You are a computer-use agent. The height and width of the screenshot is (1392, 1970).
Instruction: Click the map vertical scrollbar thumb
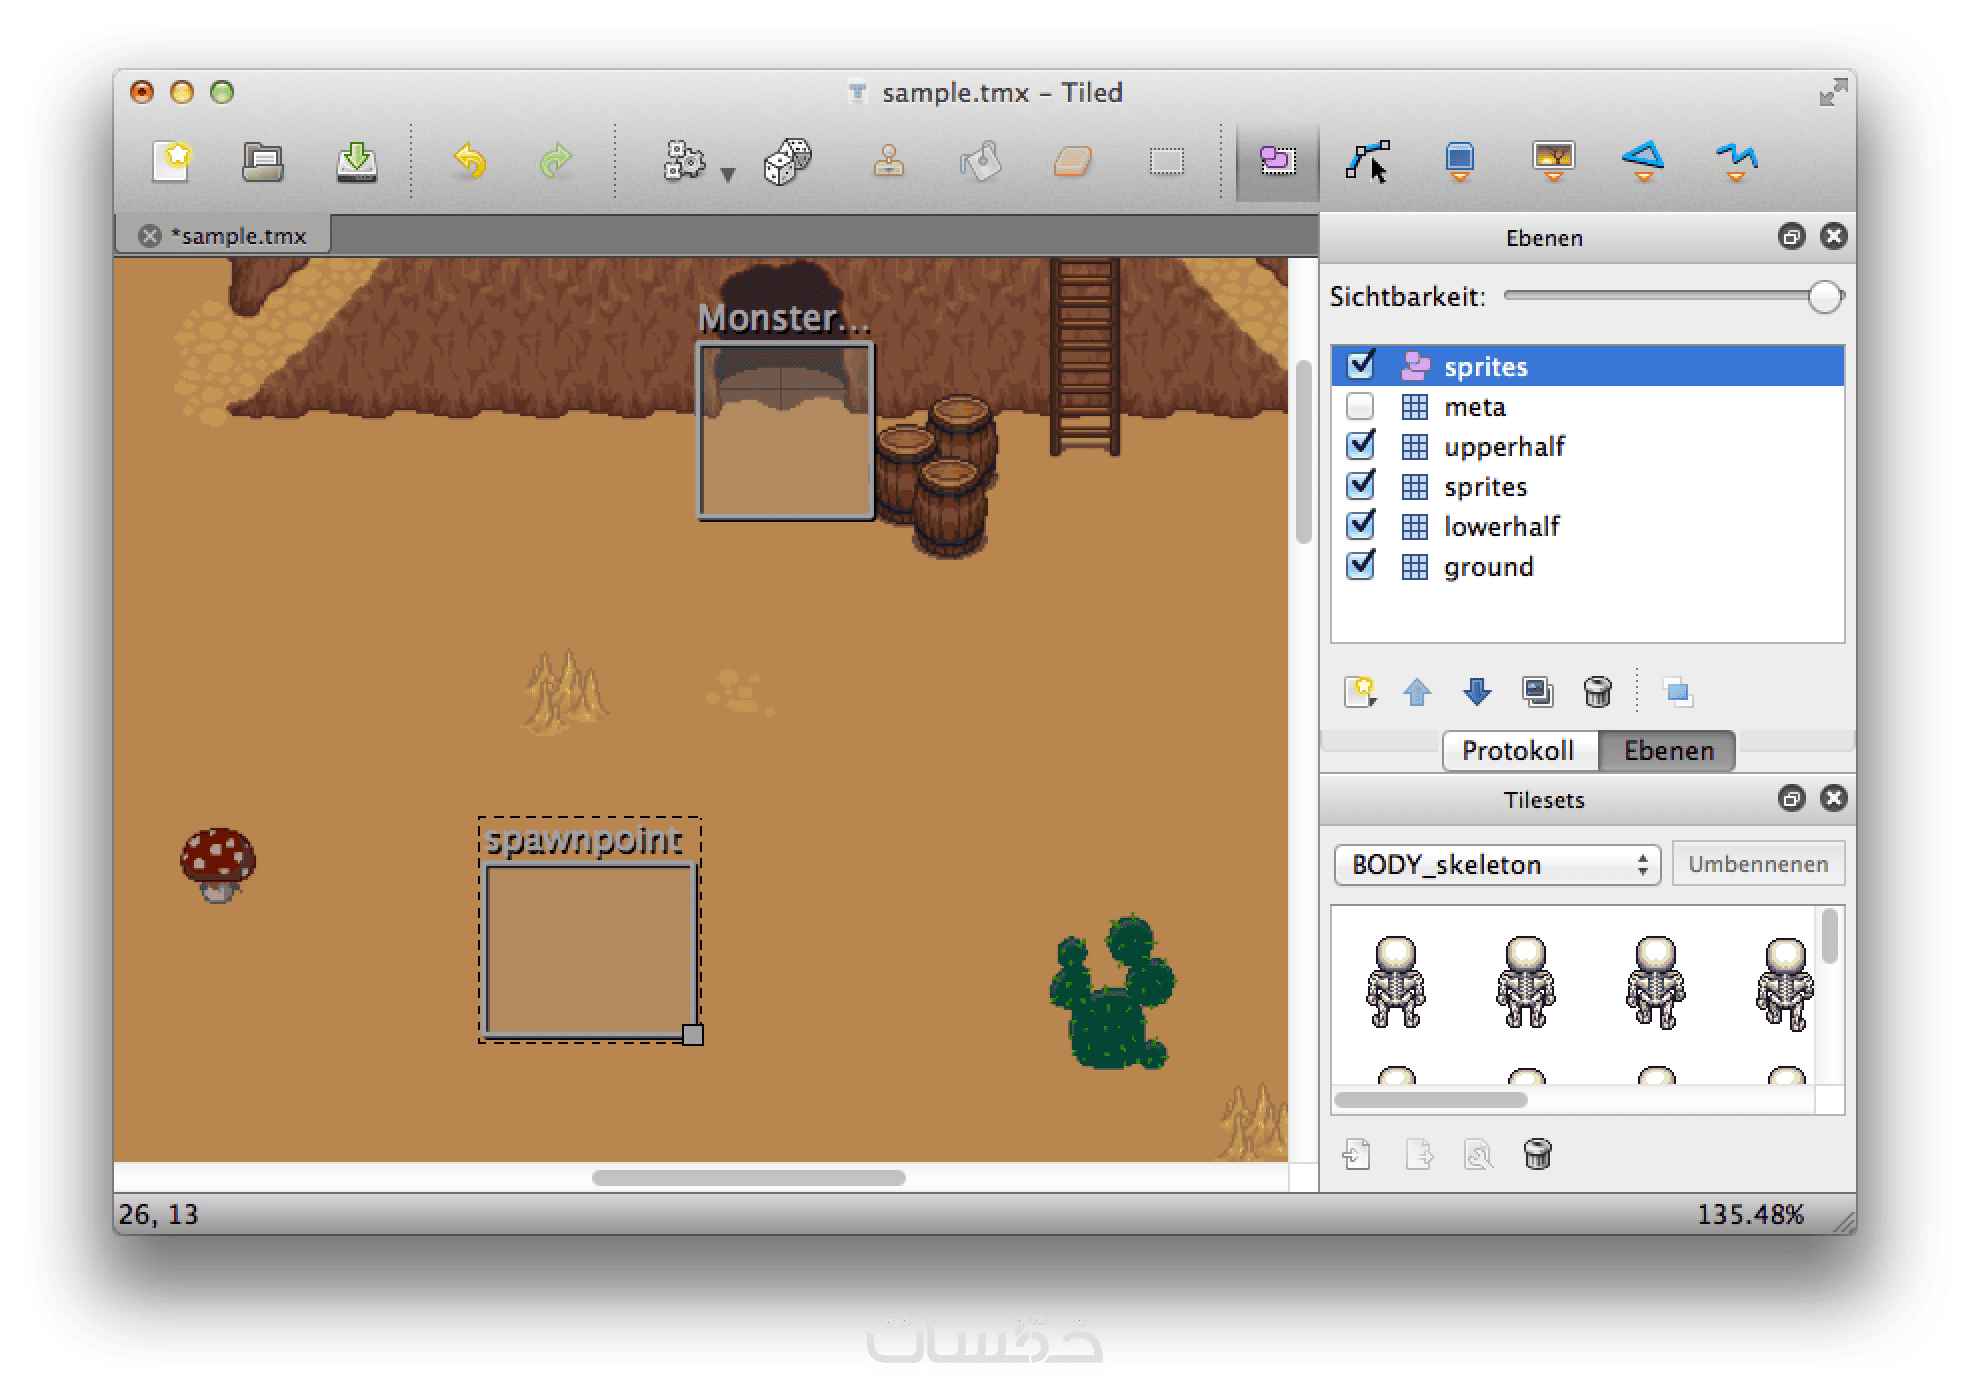(x=1303, y=451)
